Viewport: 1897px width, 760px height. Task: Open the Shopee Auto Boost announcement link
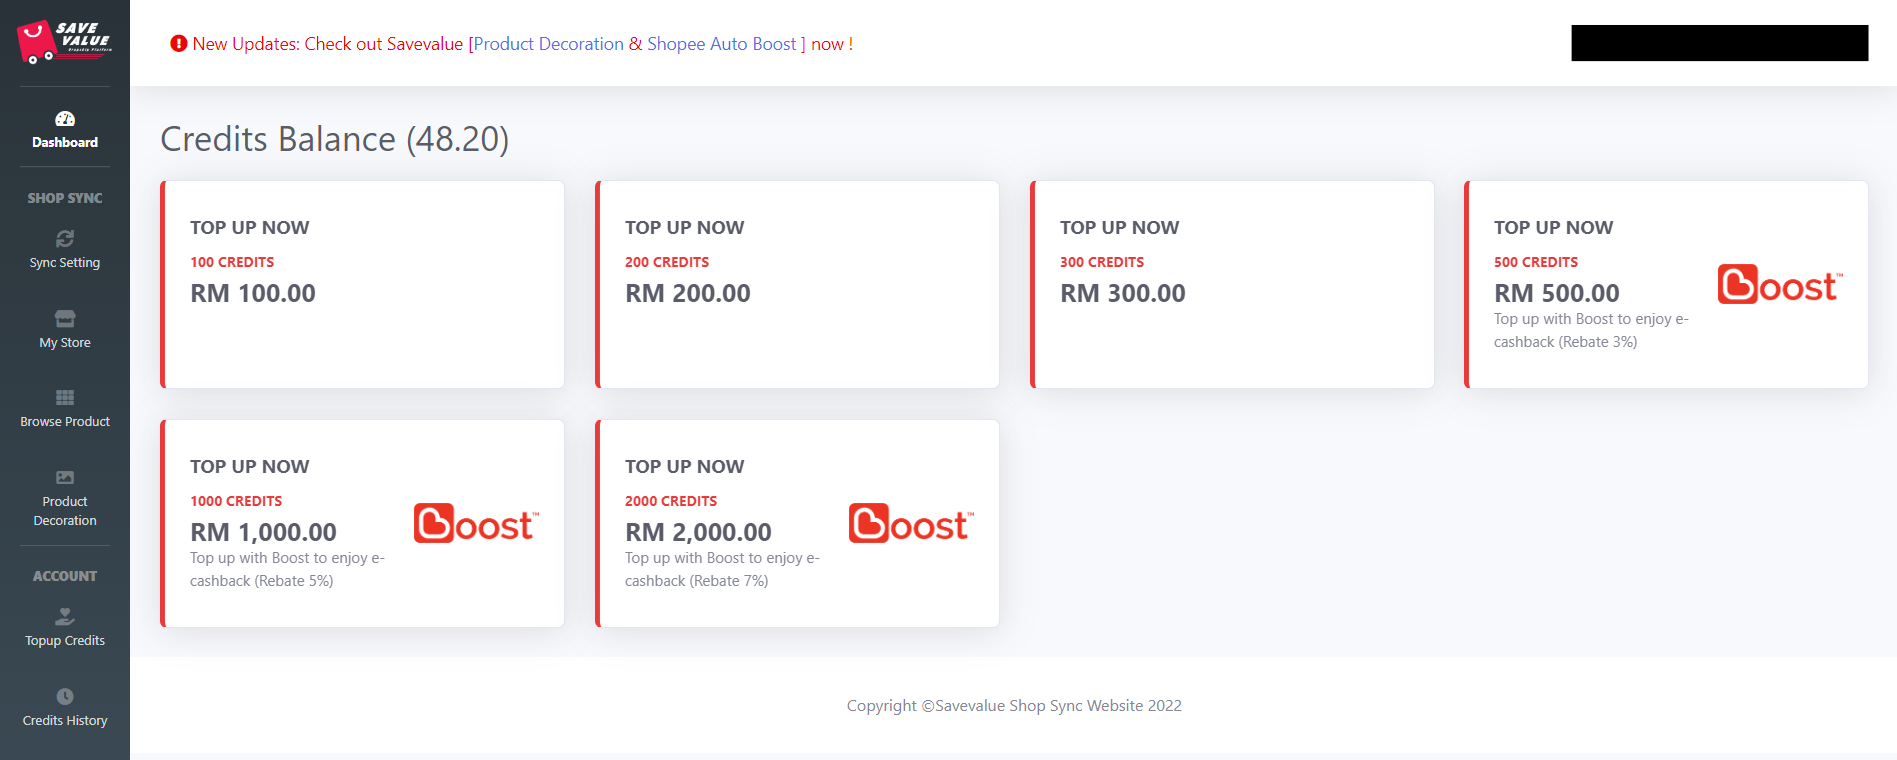tap(722, 44)
